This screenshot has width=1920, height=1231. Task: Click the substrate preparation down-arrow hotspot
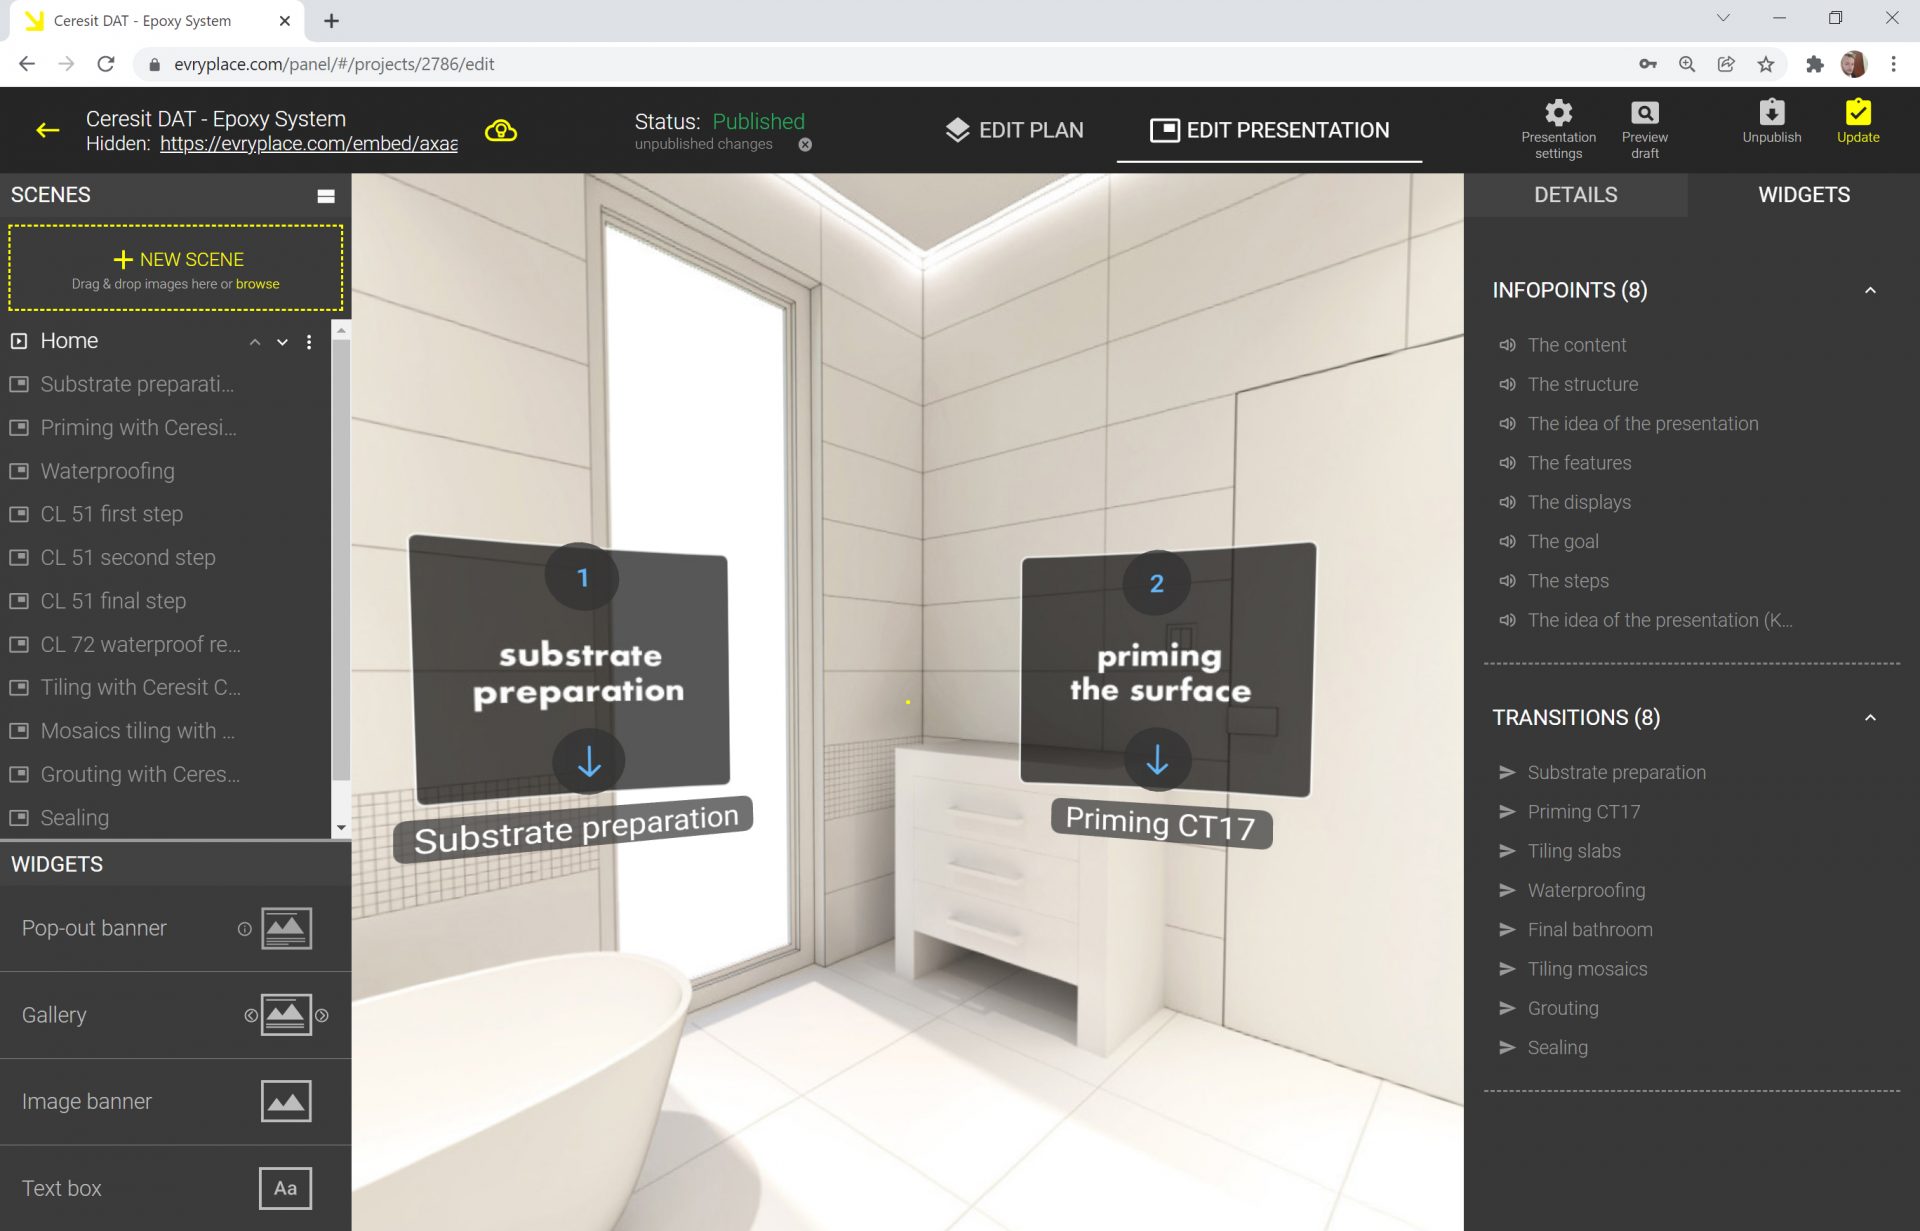[x=589, y=762]
